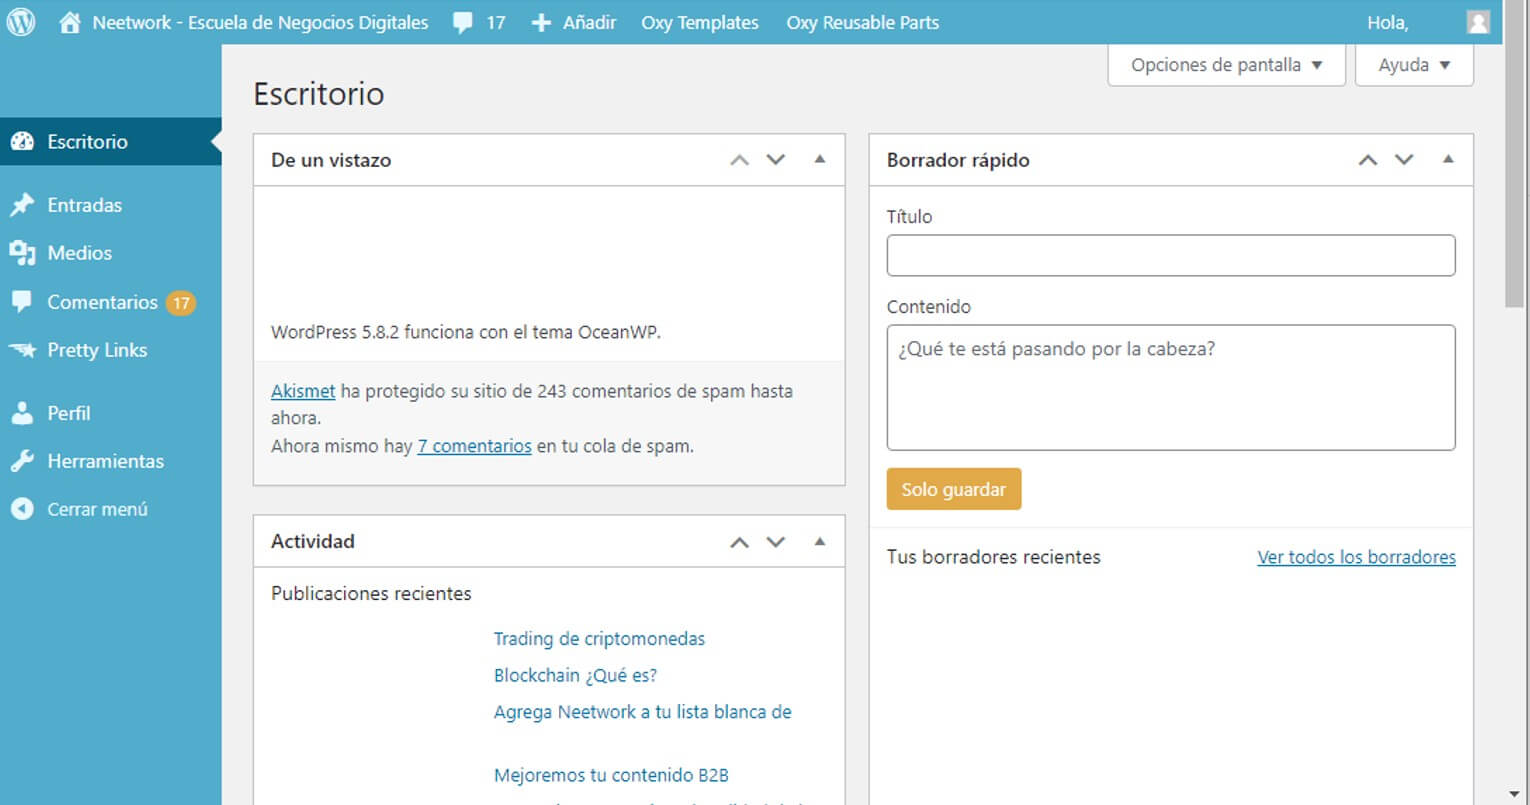Click the WordPress logo icon

point(20,21)
